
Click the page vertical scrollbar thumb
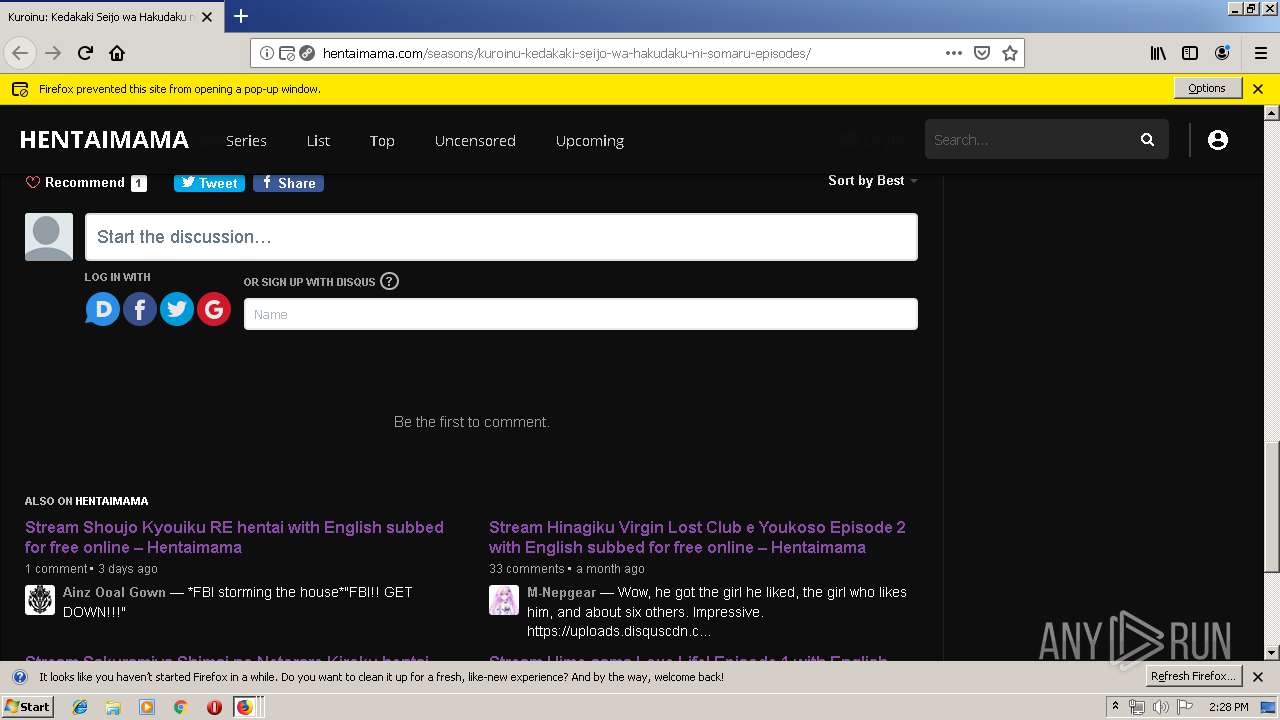tap(1271, 507)
